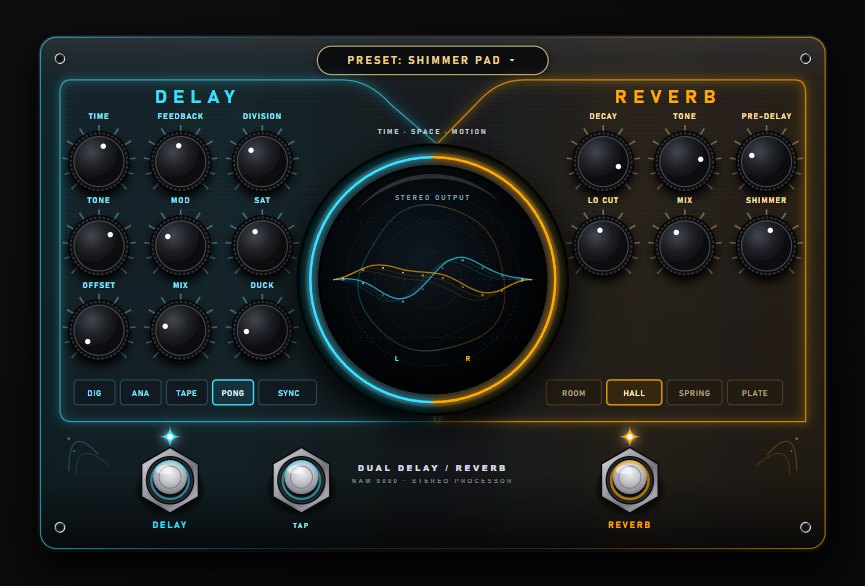The height and width of the screenshot is (586, 865).
Task: Stomp the Delay footswitch
Action: pos(170,480)
